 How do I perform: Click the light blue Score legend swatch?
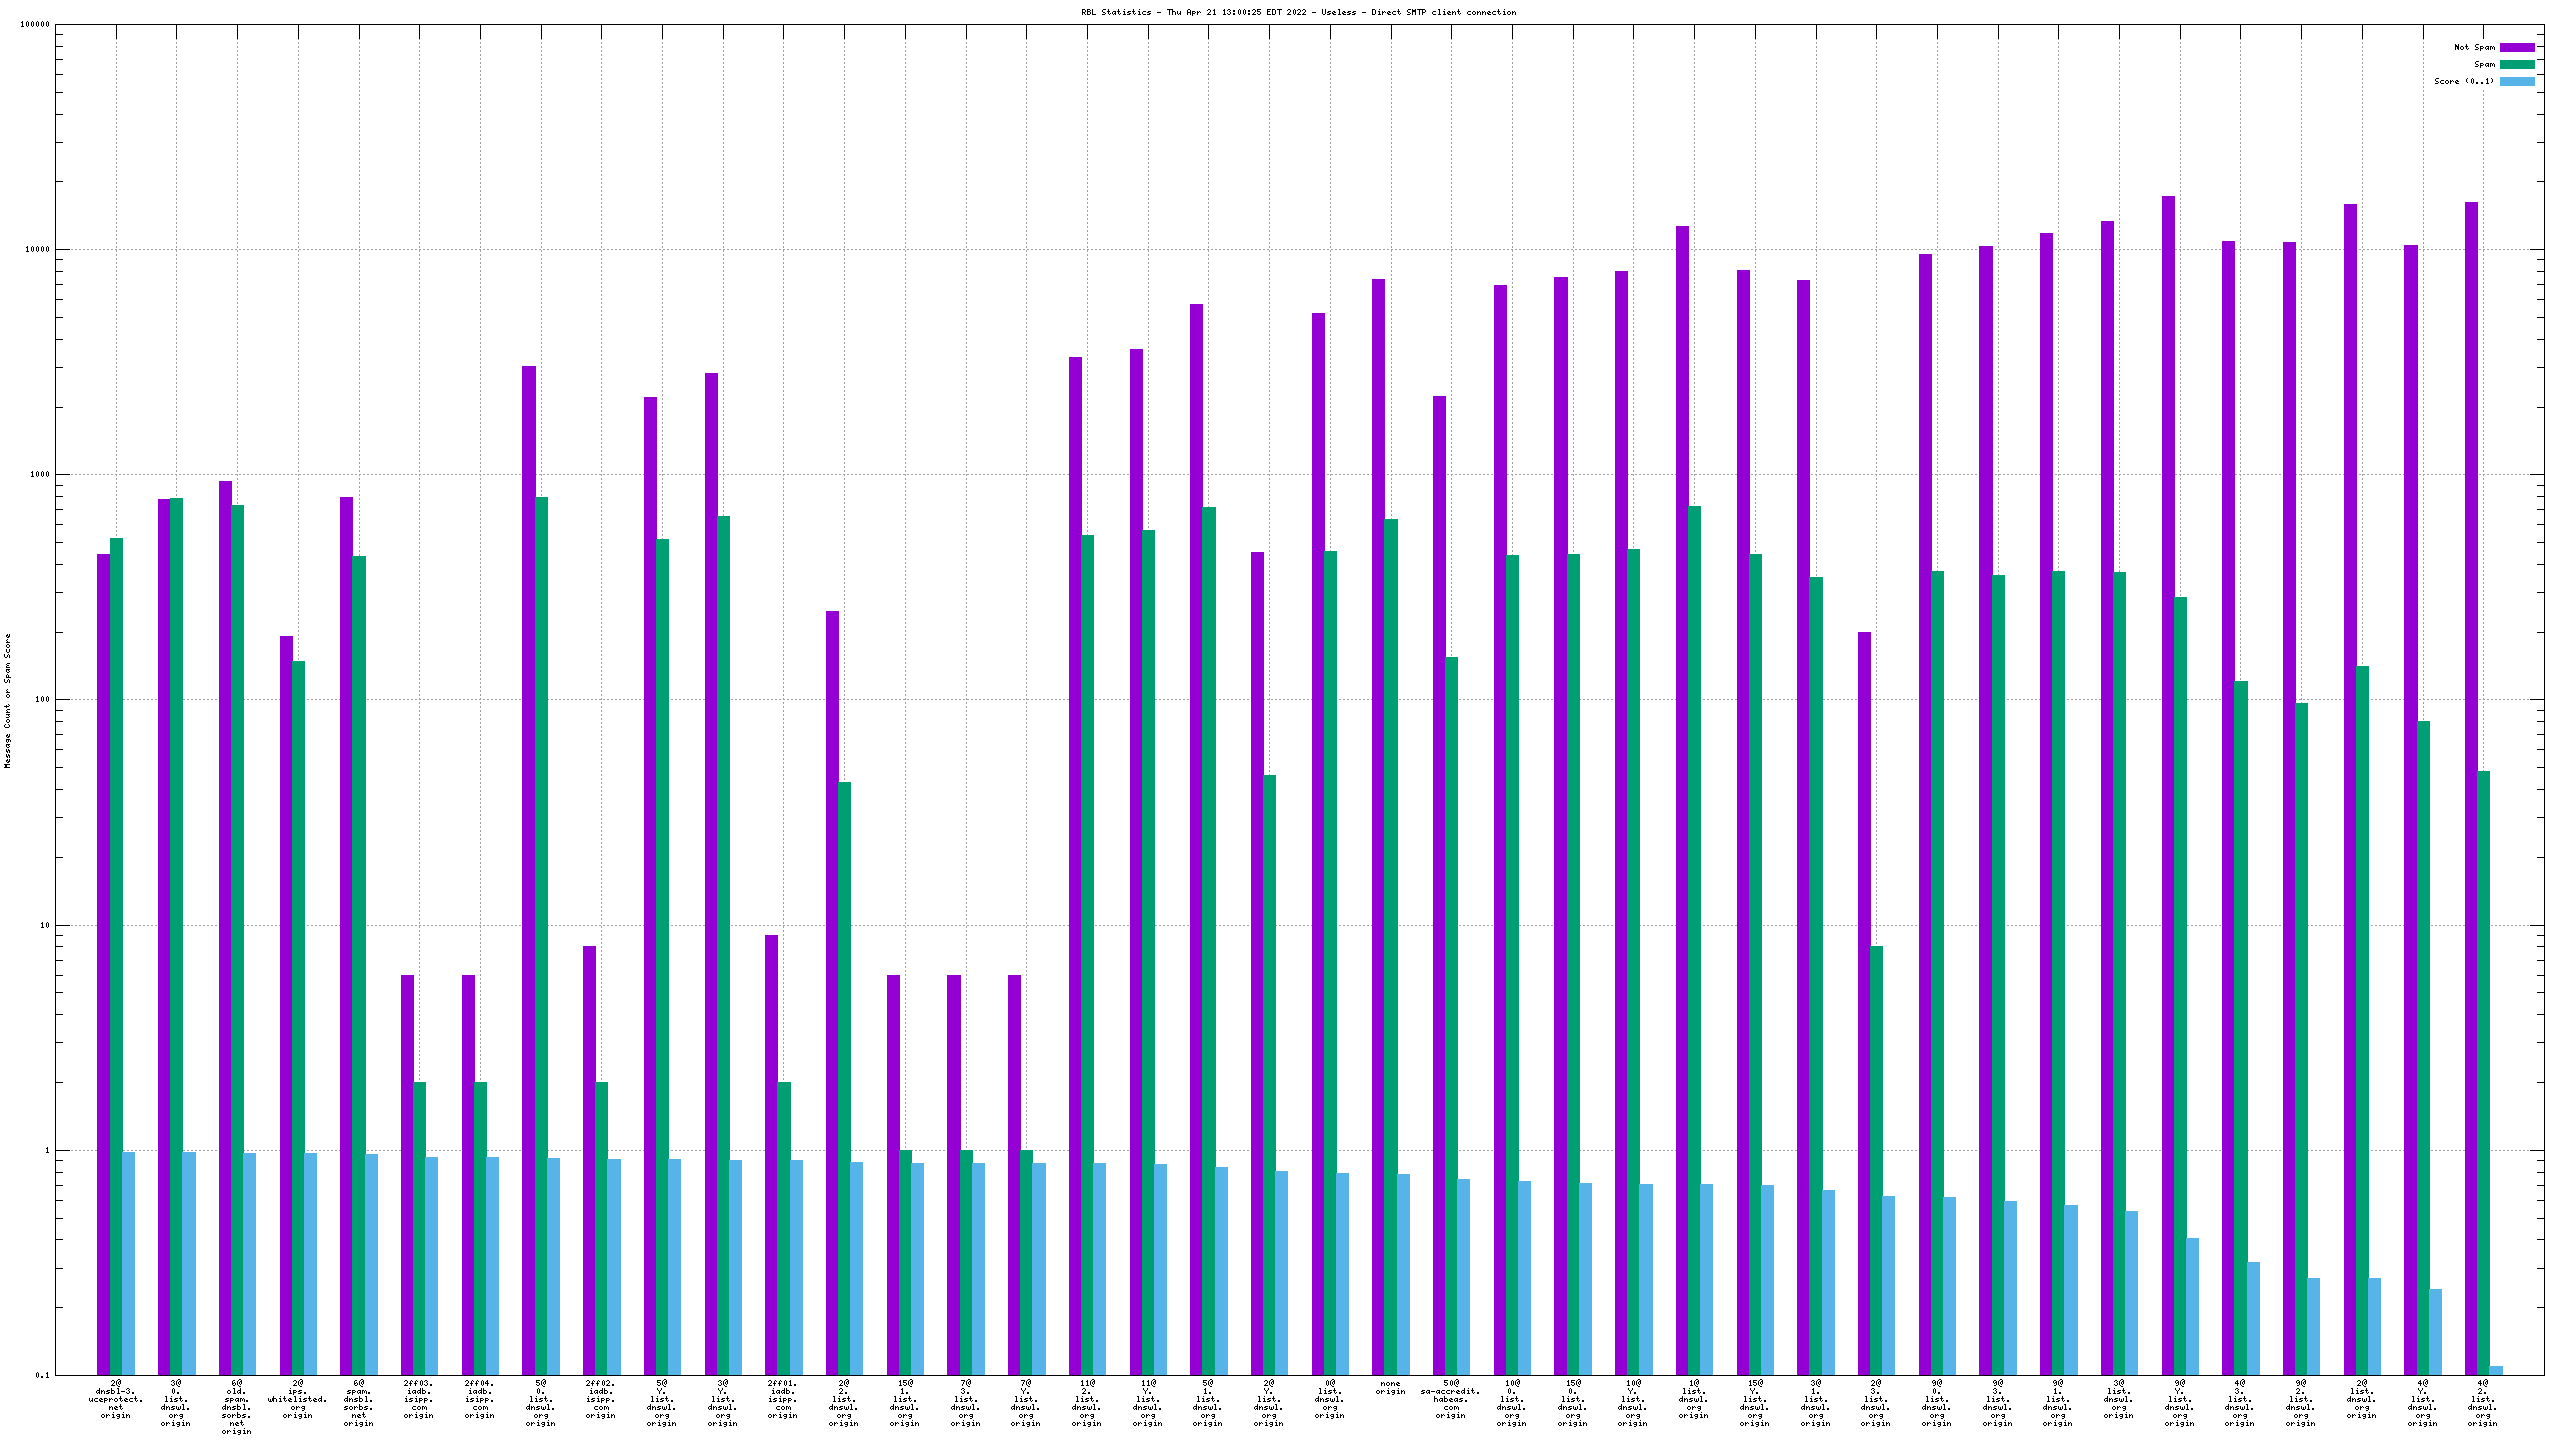pyautogui.click(x=2517, y=81)
